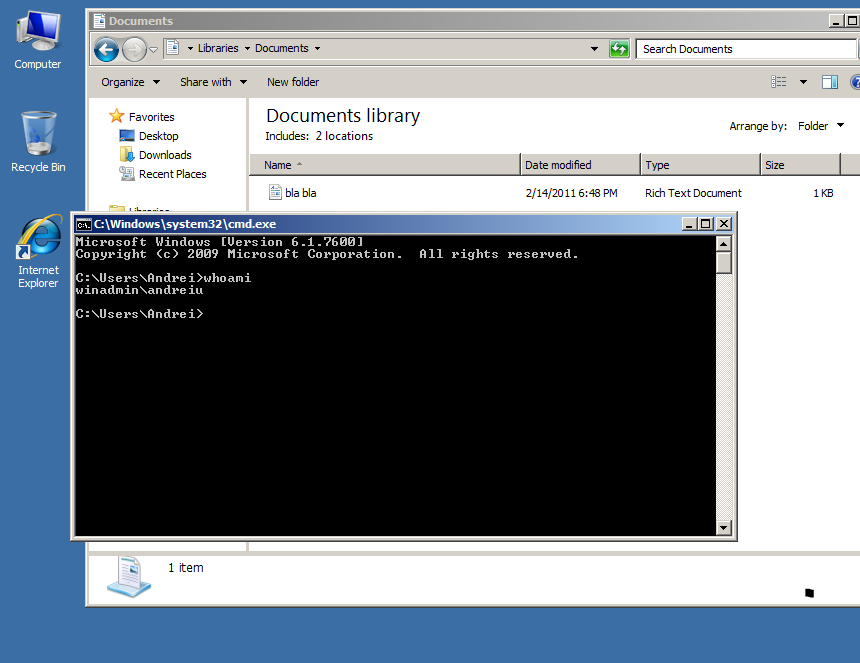Click the date 2/14/2011 6:48 PM cell
Viewport: 860px width, 663px height.
click(x=571, y=193)
